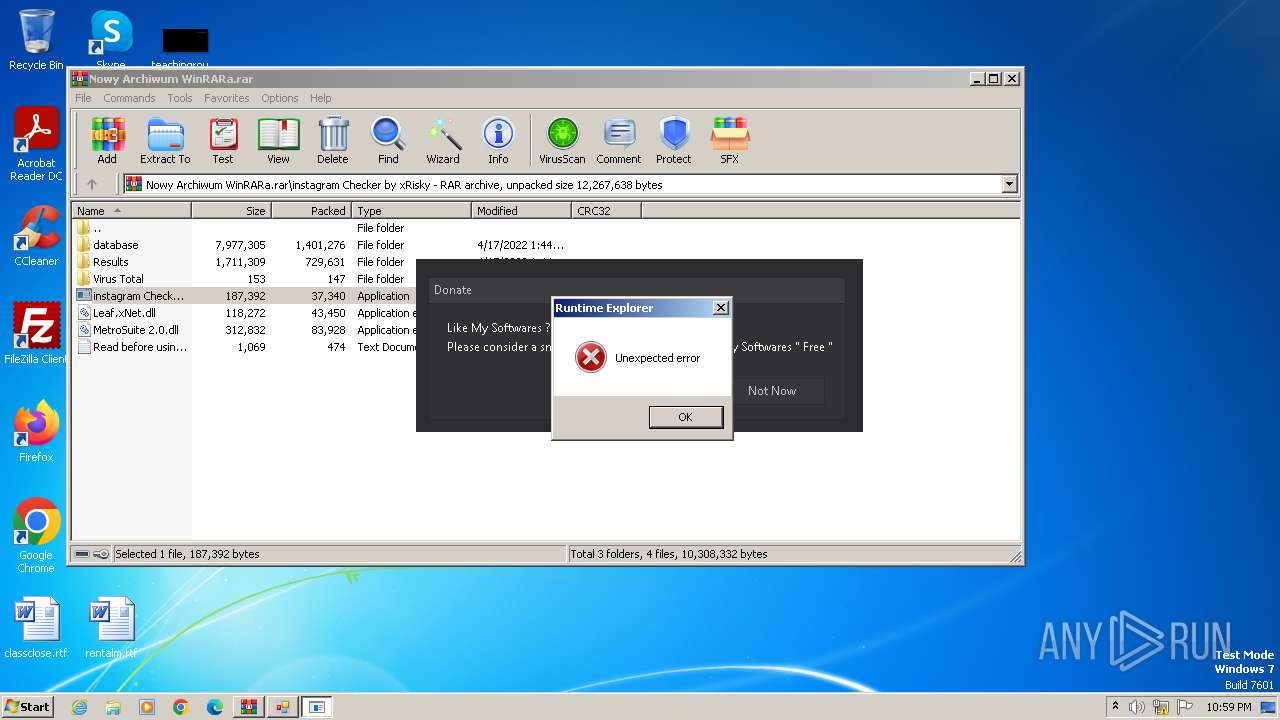Open the File menu
The image size is (1280, 720).
click(83, 98)
